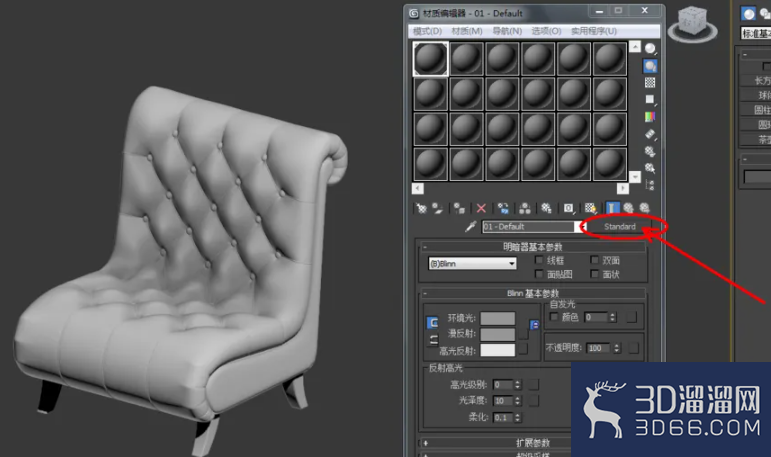Screen dimensions: 771x457
Task: Open the material editor Options icon
Action: click(650, 151)
